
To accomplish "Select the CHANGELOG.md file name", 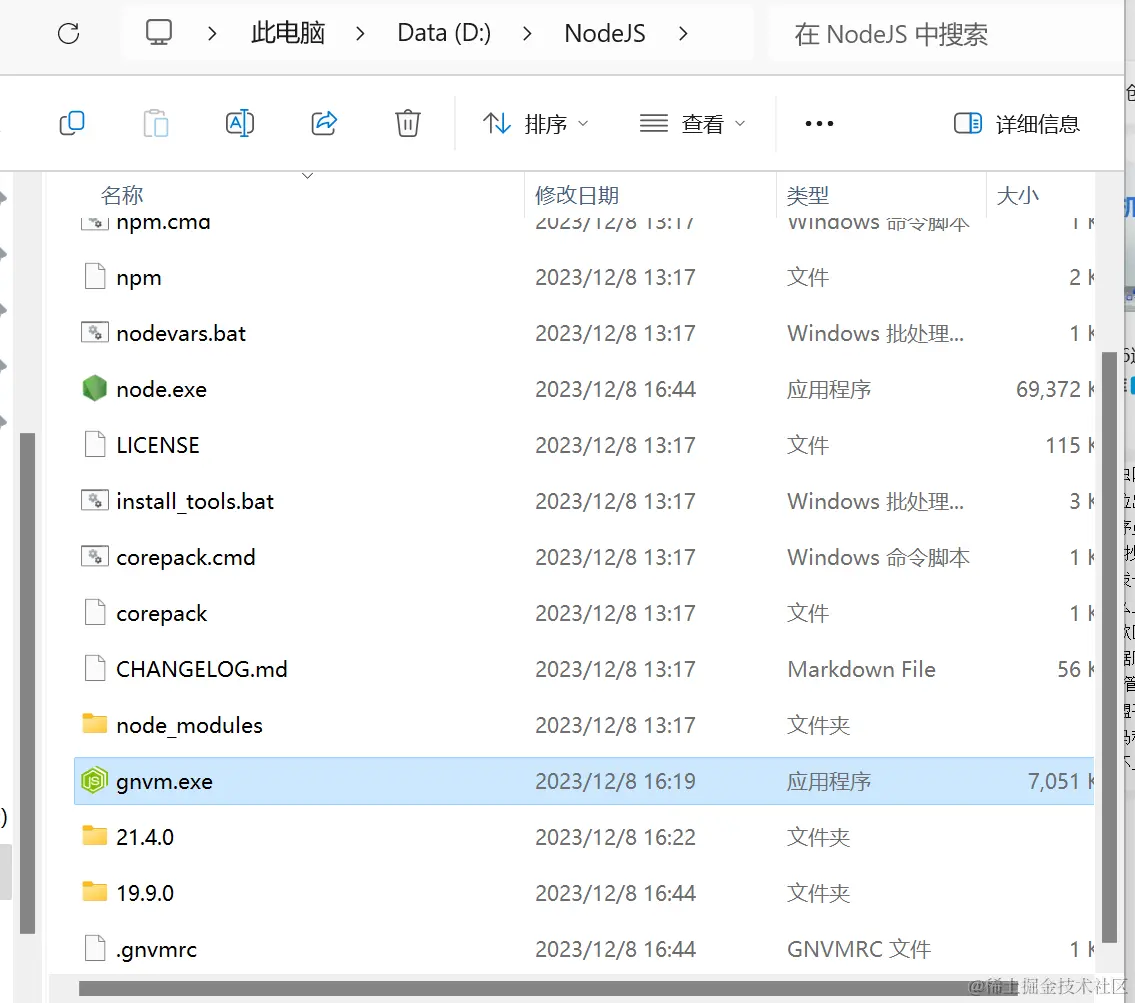I will coord(202,669).
